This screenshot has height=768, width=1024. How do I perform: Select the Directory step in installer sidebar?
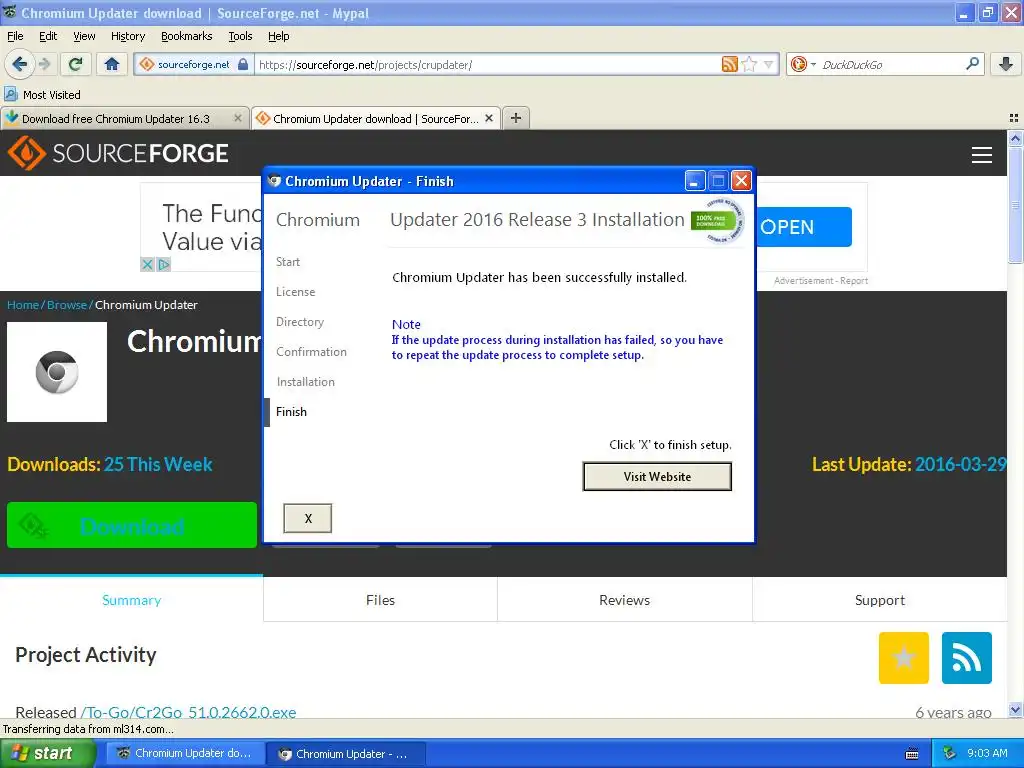(x=300, y=322)
